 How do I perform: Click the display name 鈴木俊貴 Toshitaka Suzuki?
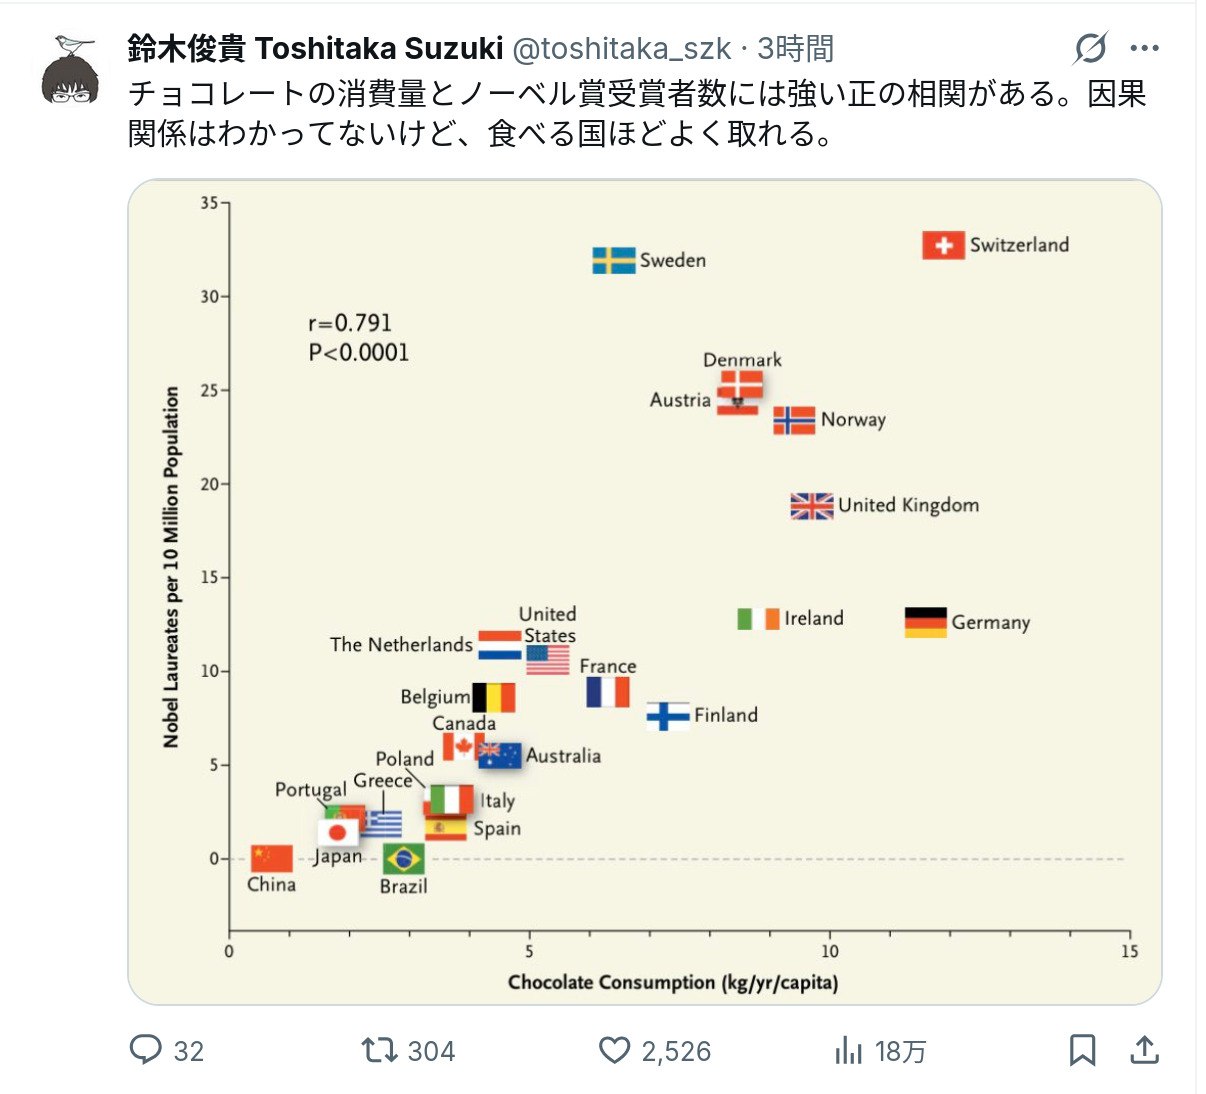pyautogui.click(x=315, y=48)
